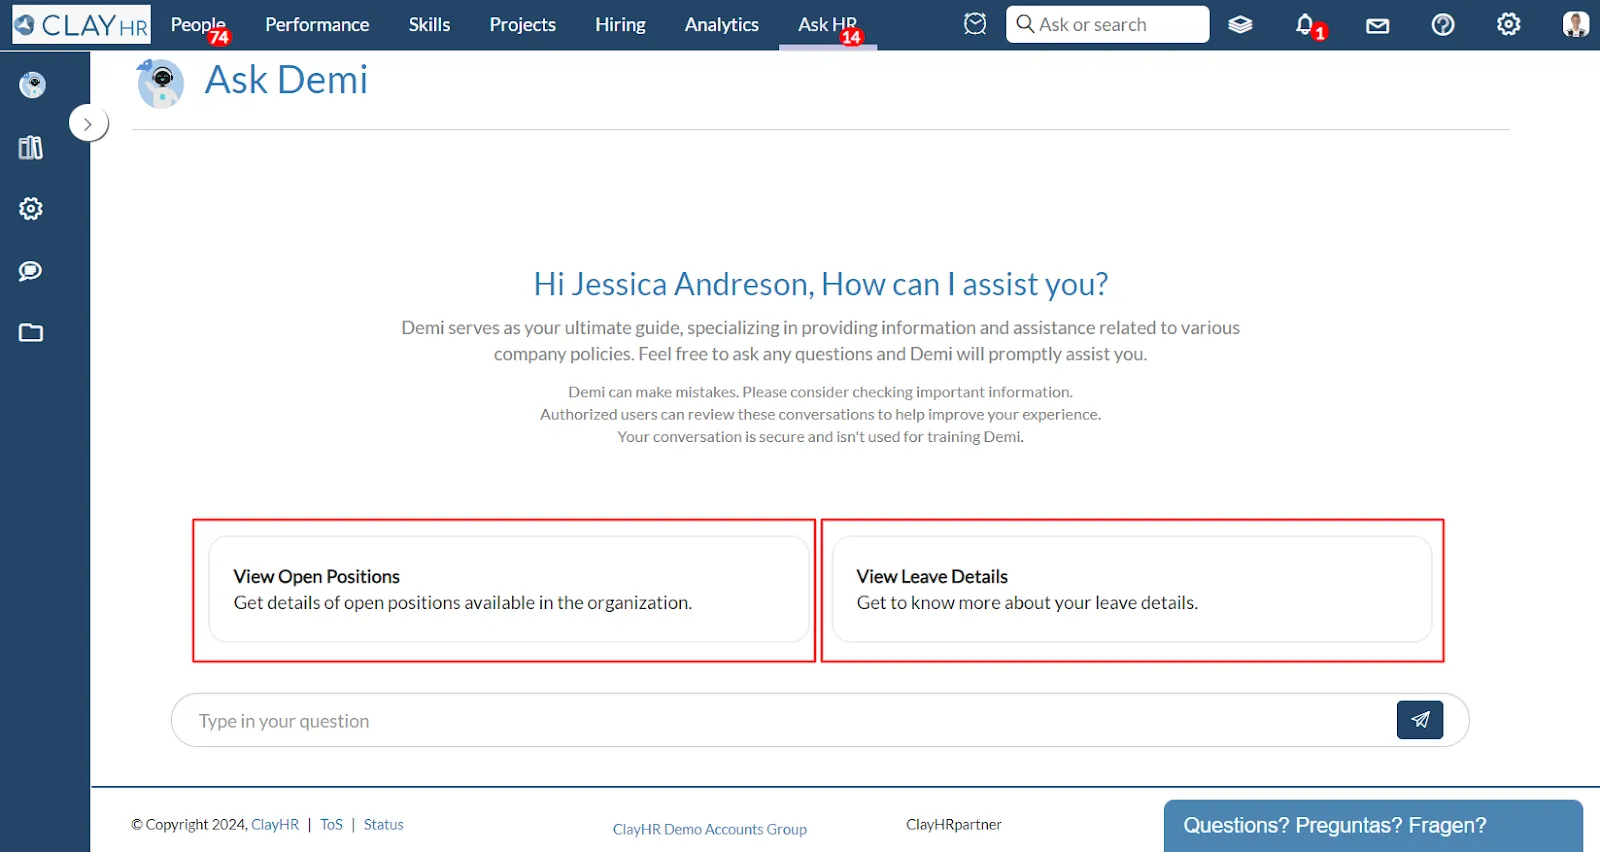Open the sidebar settings gear icon
1600x852 pixels.
[x=31, y=209]
